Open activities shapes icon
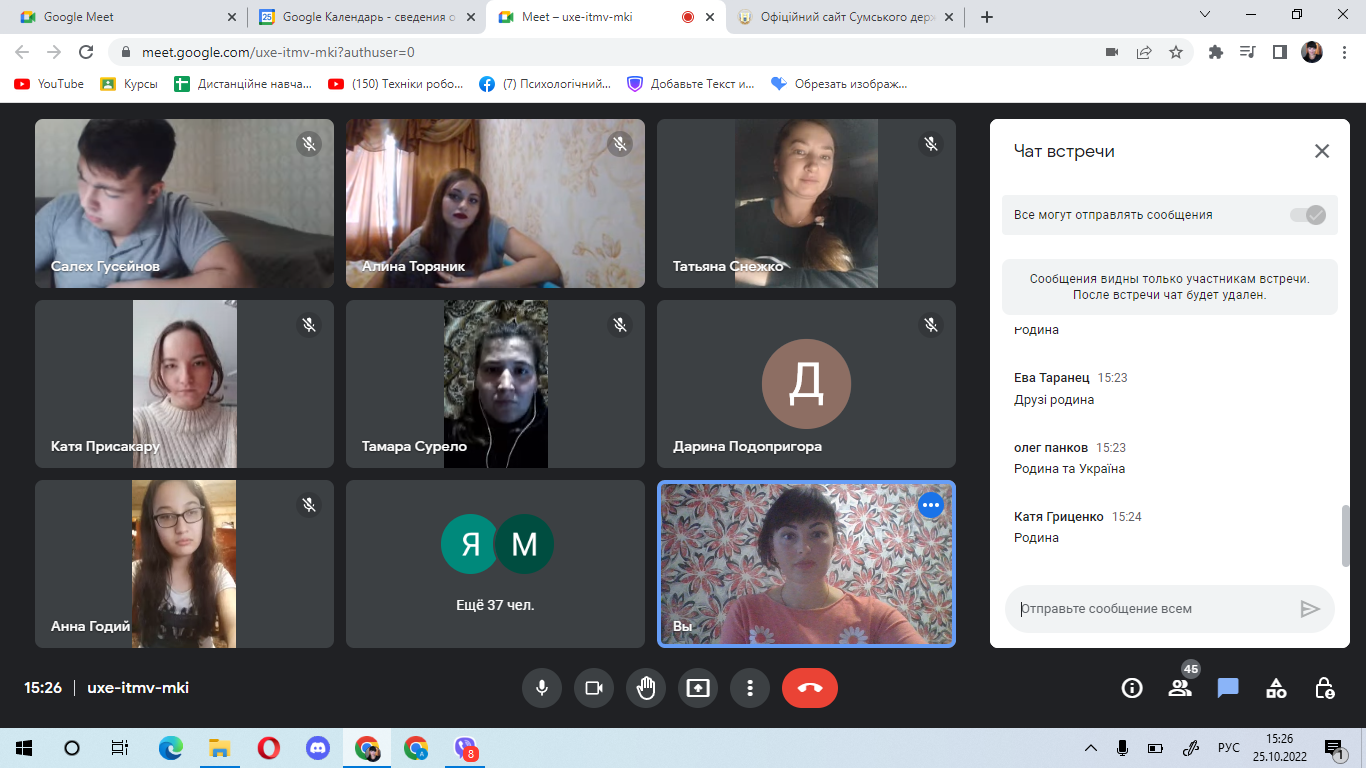 [1276, 688]
